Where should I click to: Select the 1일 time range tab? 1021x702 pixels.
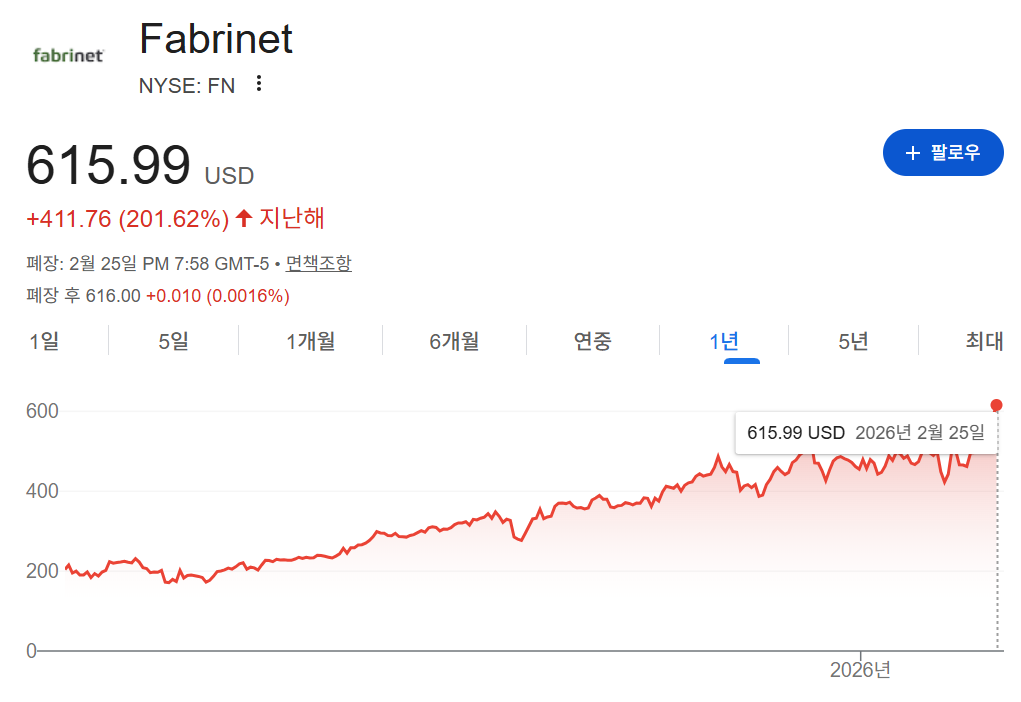tap(45, 341)
